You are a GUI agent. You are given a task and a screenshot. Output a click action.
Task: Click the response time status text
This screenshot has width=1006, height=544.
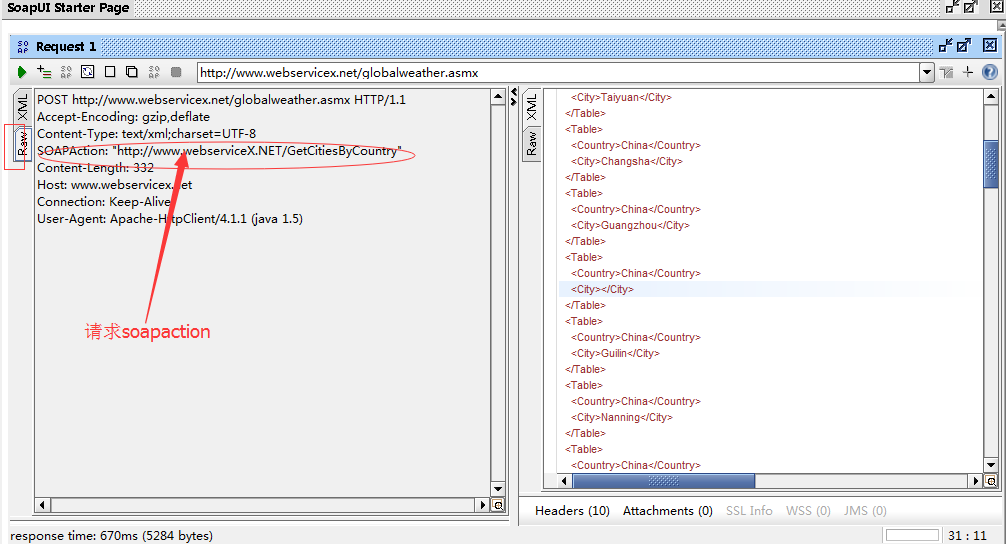tap(112, 536)
